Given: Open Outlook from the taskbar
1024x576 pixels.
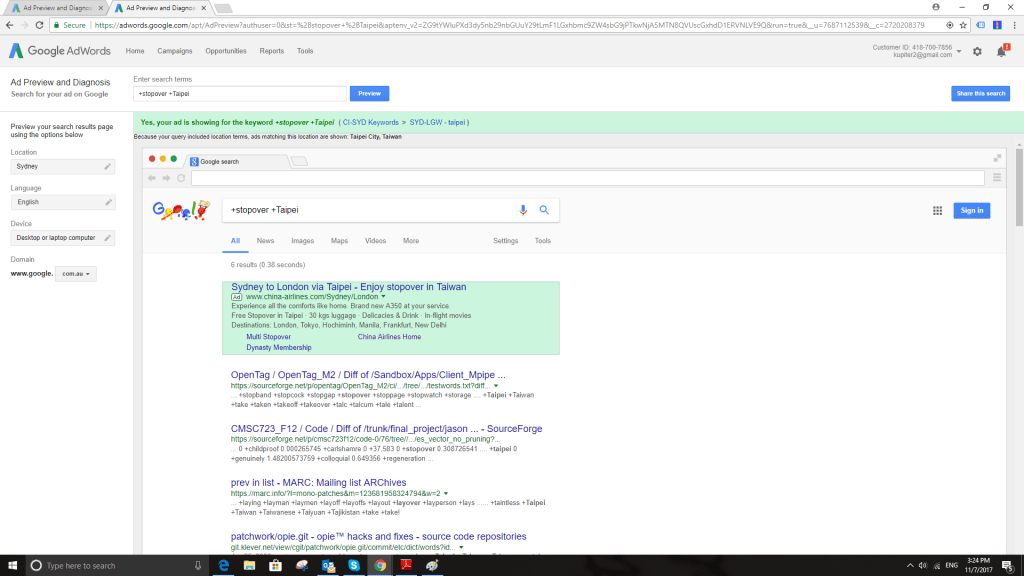Looking at the screenshot, I should click(x=328, y=566).
